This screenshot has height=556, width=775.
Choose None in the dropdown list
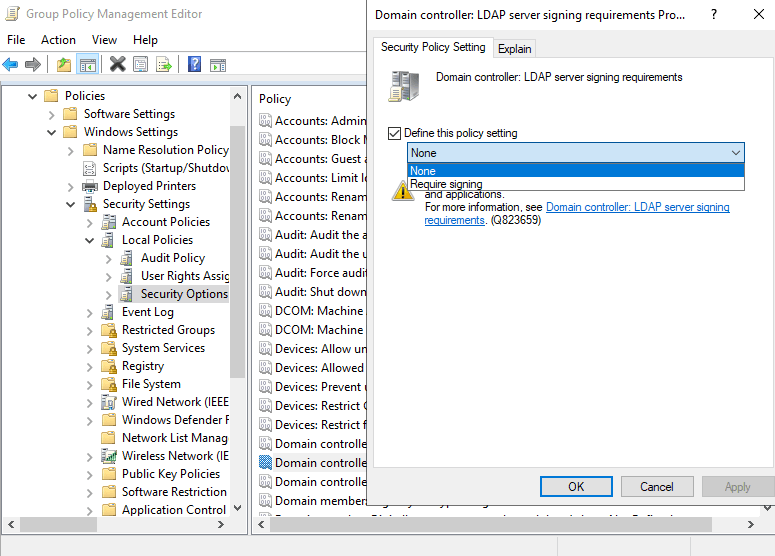576,171
